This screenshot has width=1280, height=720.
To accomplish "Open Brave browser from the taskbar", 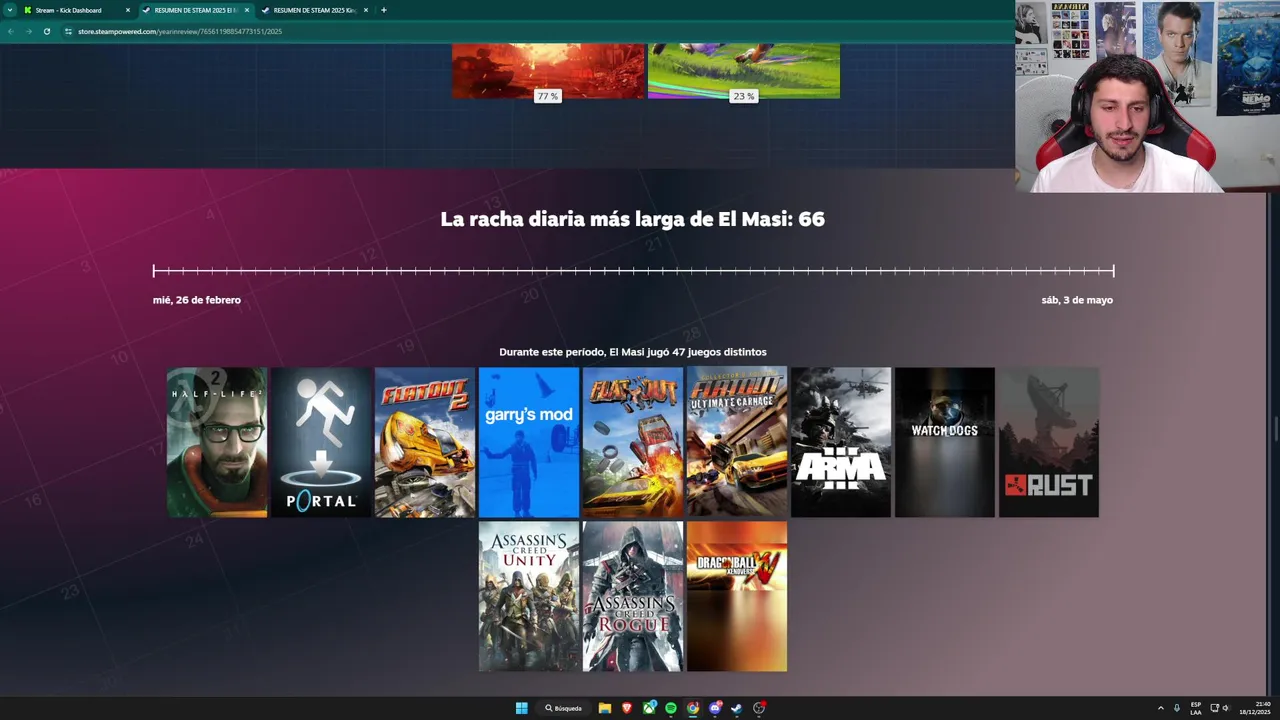I will [x=627, y=708].
